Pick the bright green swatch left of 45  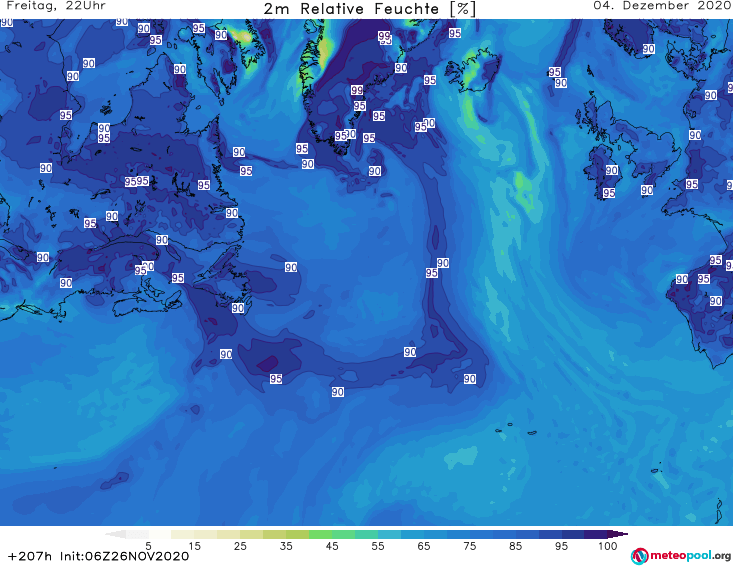pos(320,534)
